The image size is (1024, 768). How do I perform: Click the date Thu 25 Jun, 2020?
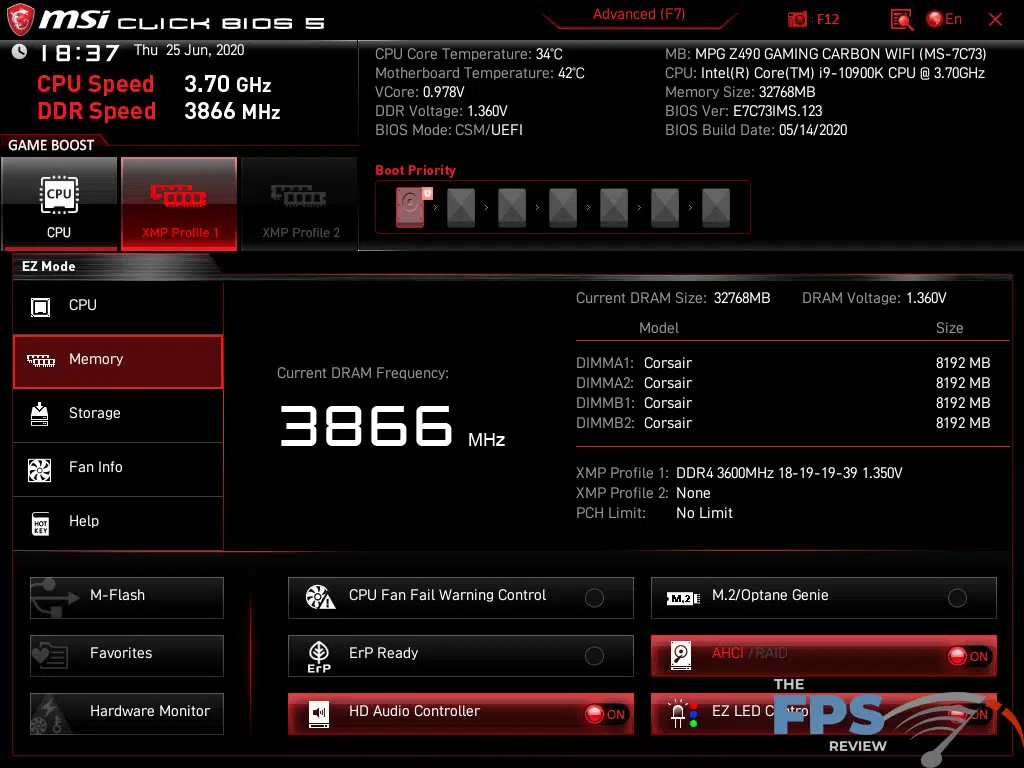click(x=189, y=50)
